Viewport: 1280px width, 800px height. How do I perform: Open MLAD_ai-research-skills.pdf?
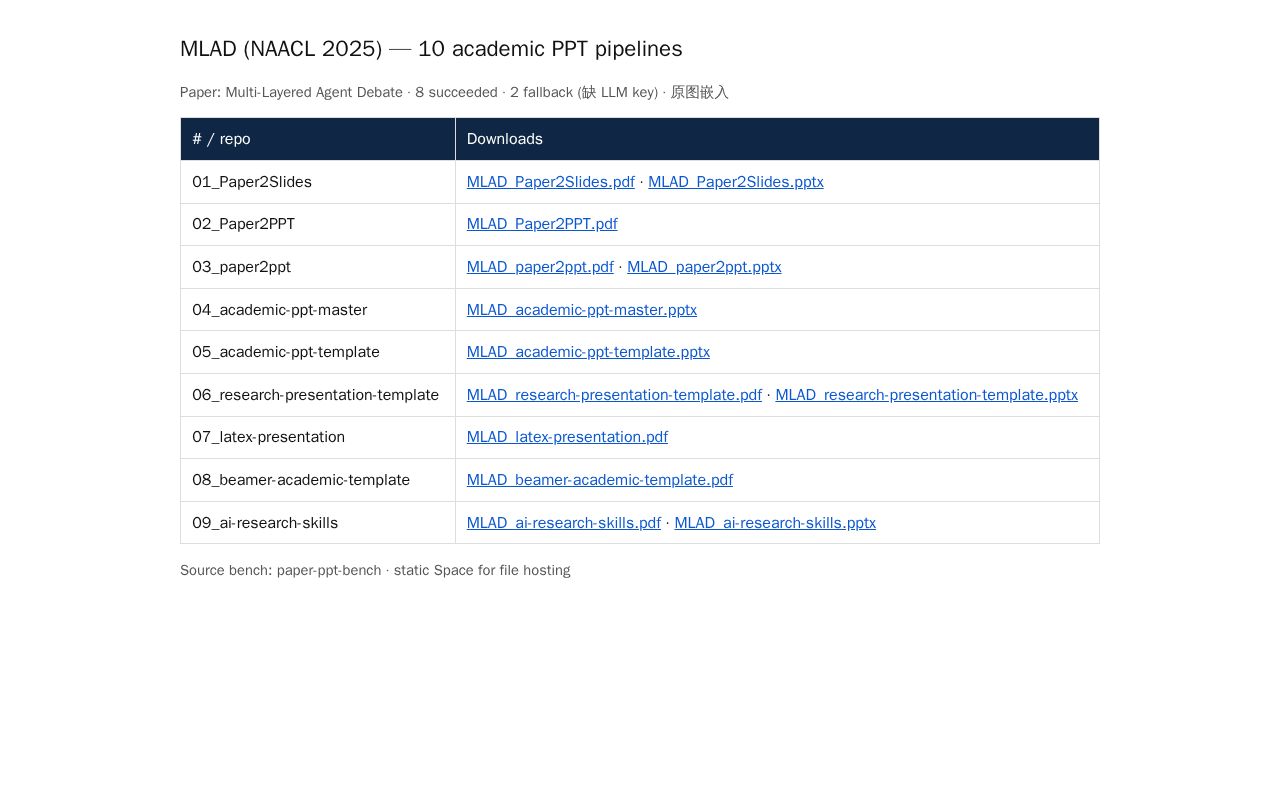pyautogui.click(x=564, y=523)
